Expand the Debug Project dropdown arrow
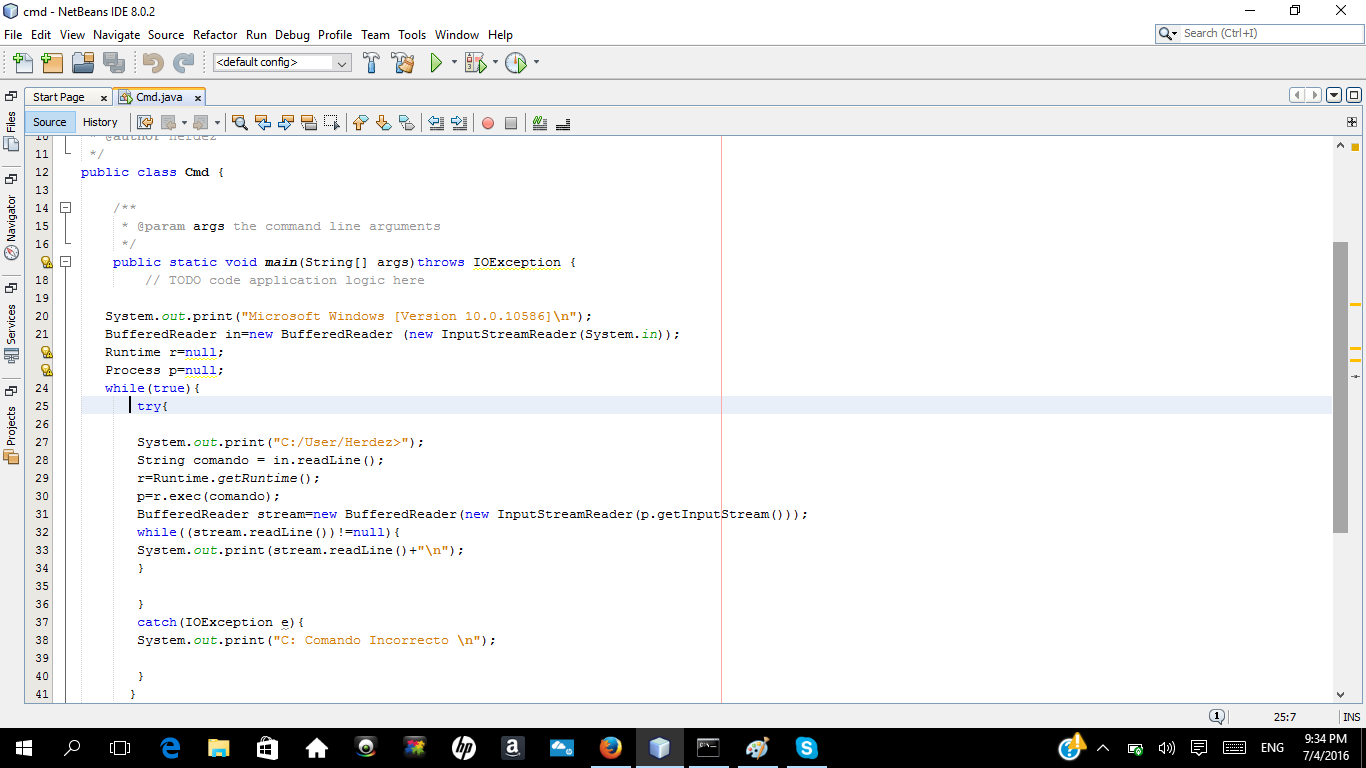This screenshot has width=1366, height=768. [x=495, y=63]
